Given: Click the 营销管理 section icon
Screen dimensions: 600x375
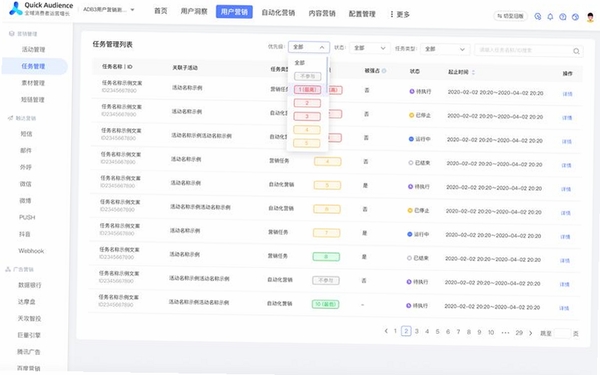Looking at the screenshot, I should pos(11,34).
